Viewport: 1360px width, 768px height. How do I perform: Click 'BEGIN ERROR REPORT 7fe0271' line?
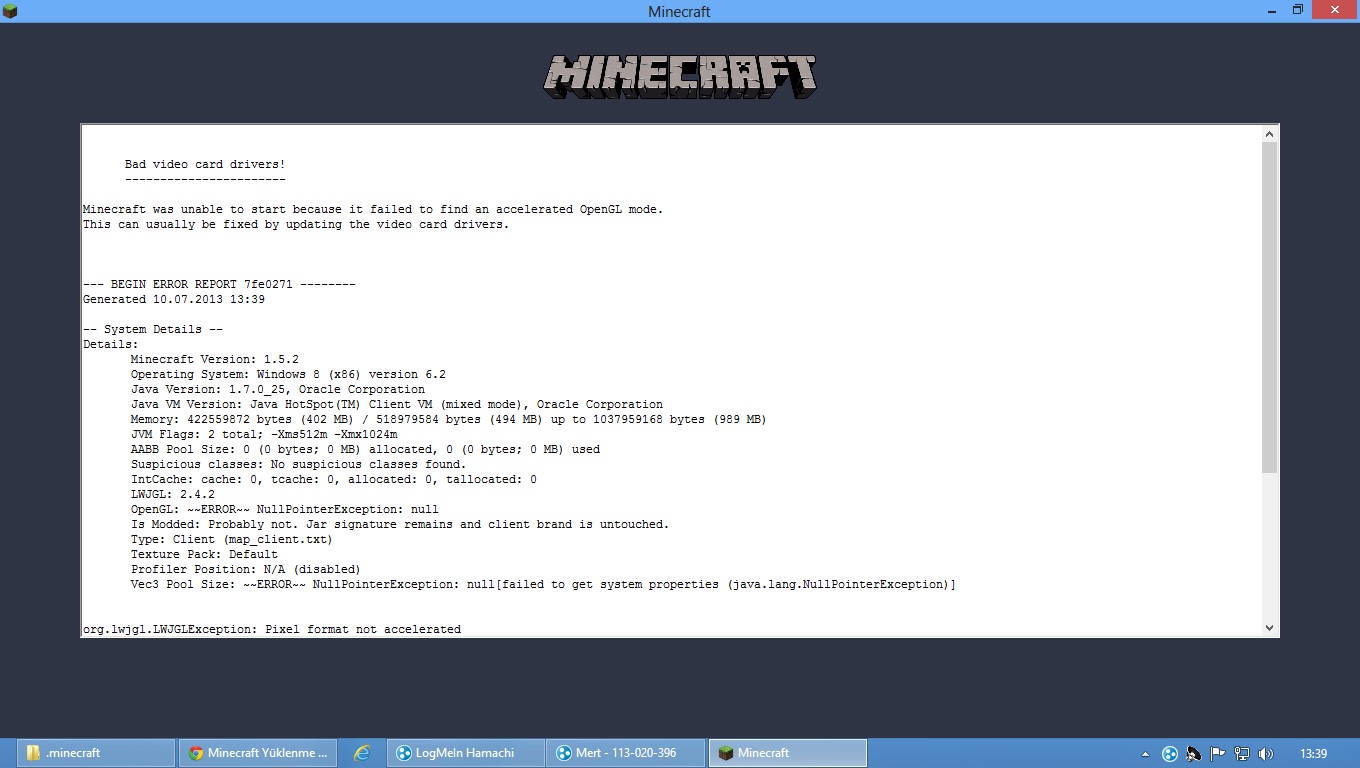coord(219,284)
